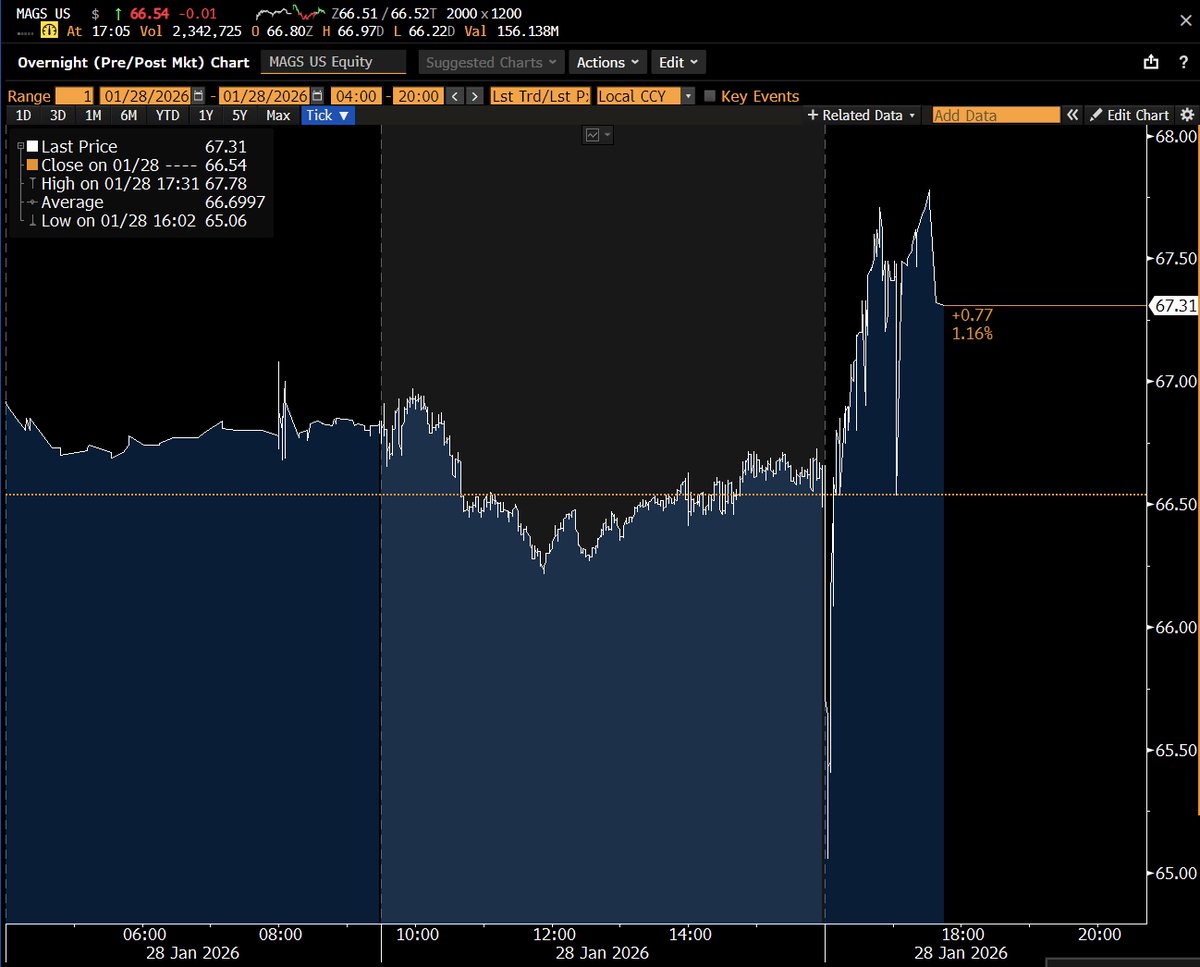
Task: Select the 6M range tab
Action: (x=128, y=115)
